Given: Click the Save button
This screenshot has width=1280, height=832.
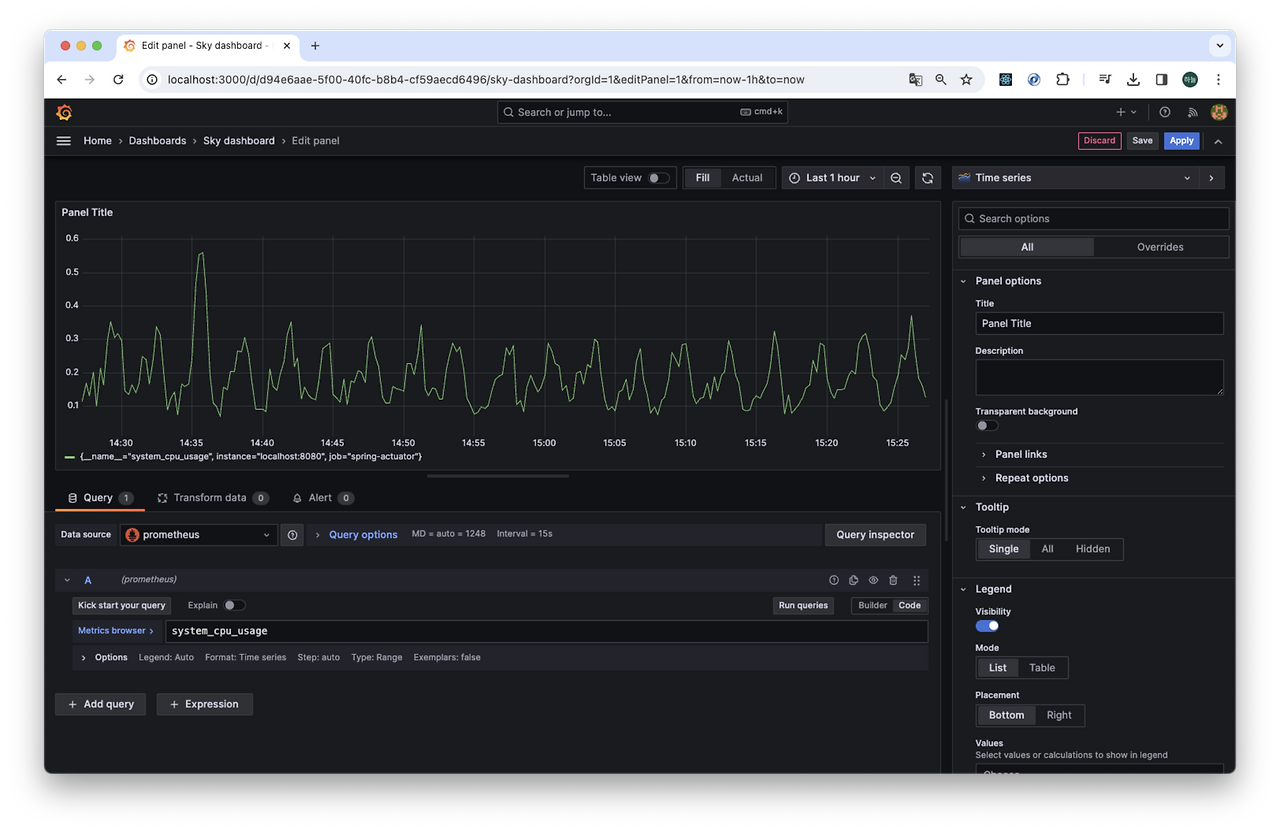Looking at the screenshot, I should tap(1142, 141).
